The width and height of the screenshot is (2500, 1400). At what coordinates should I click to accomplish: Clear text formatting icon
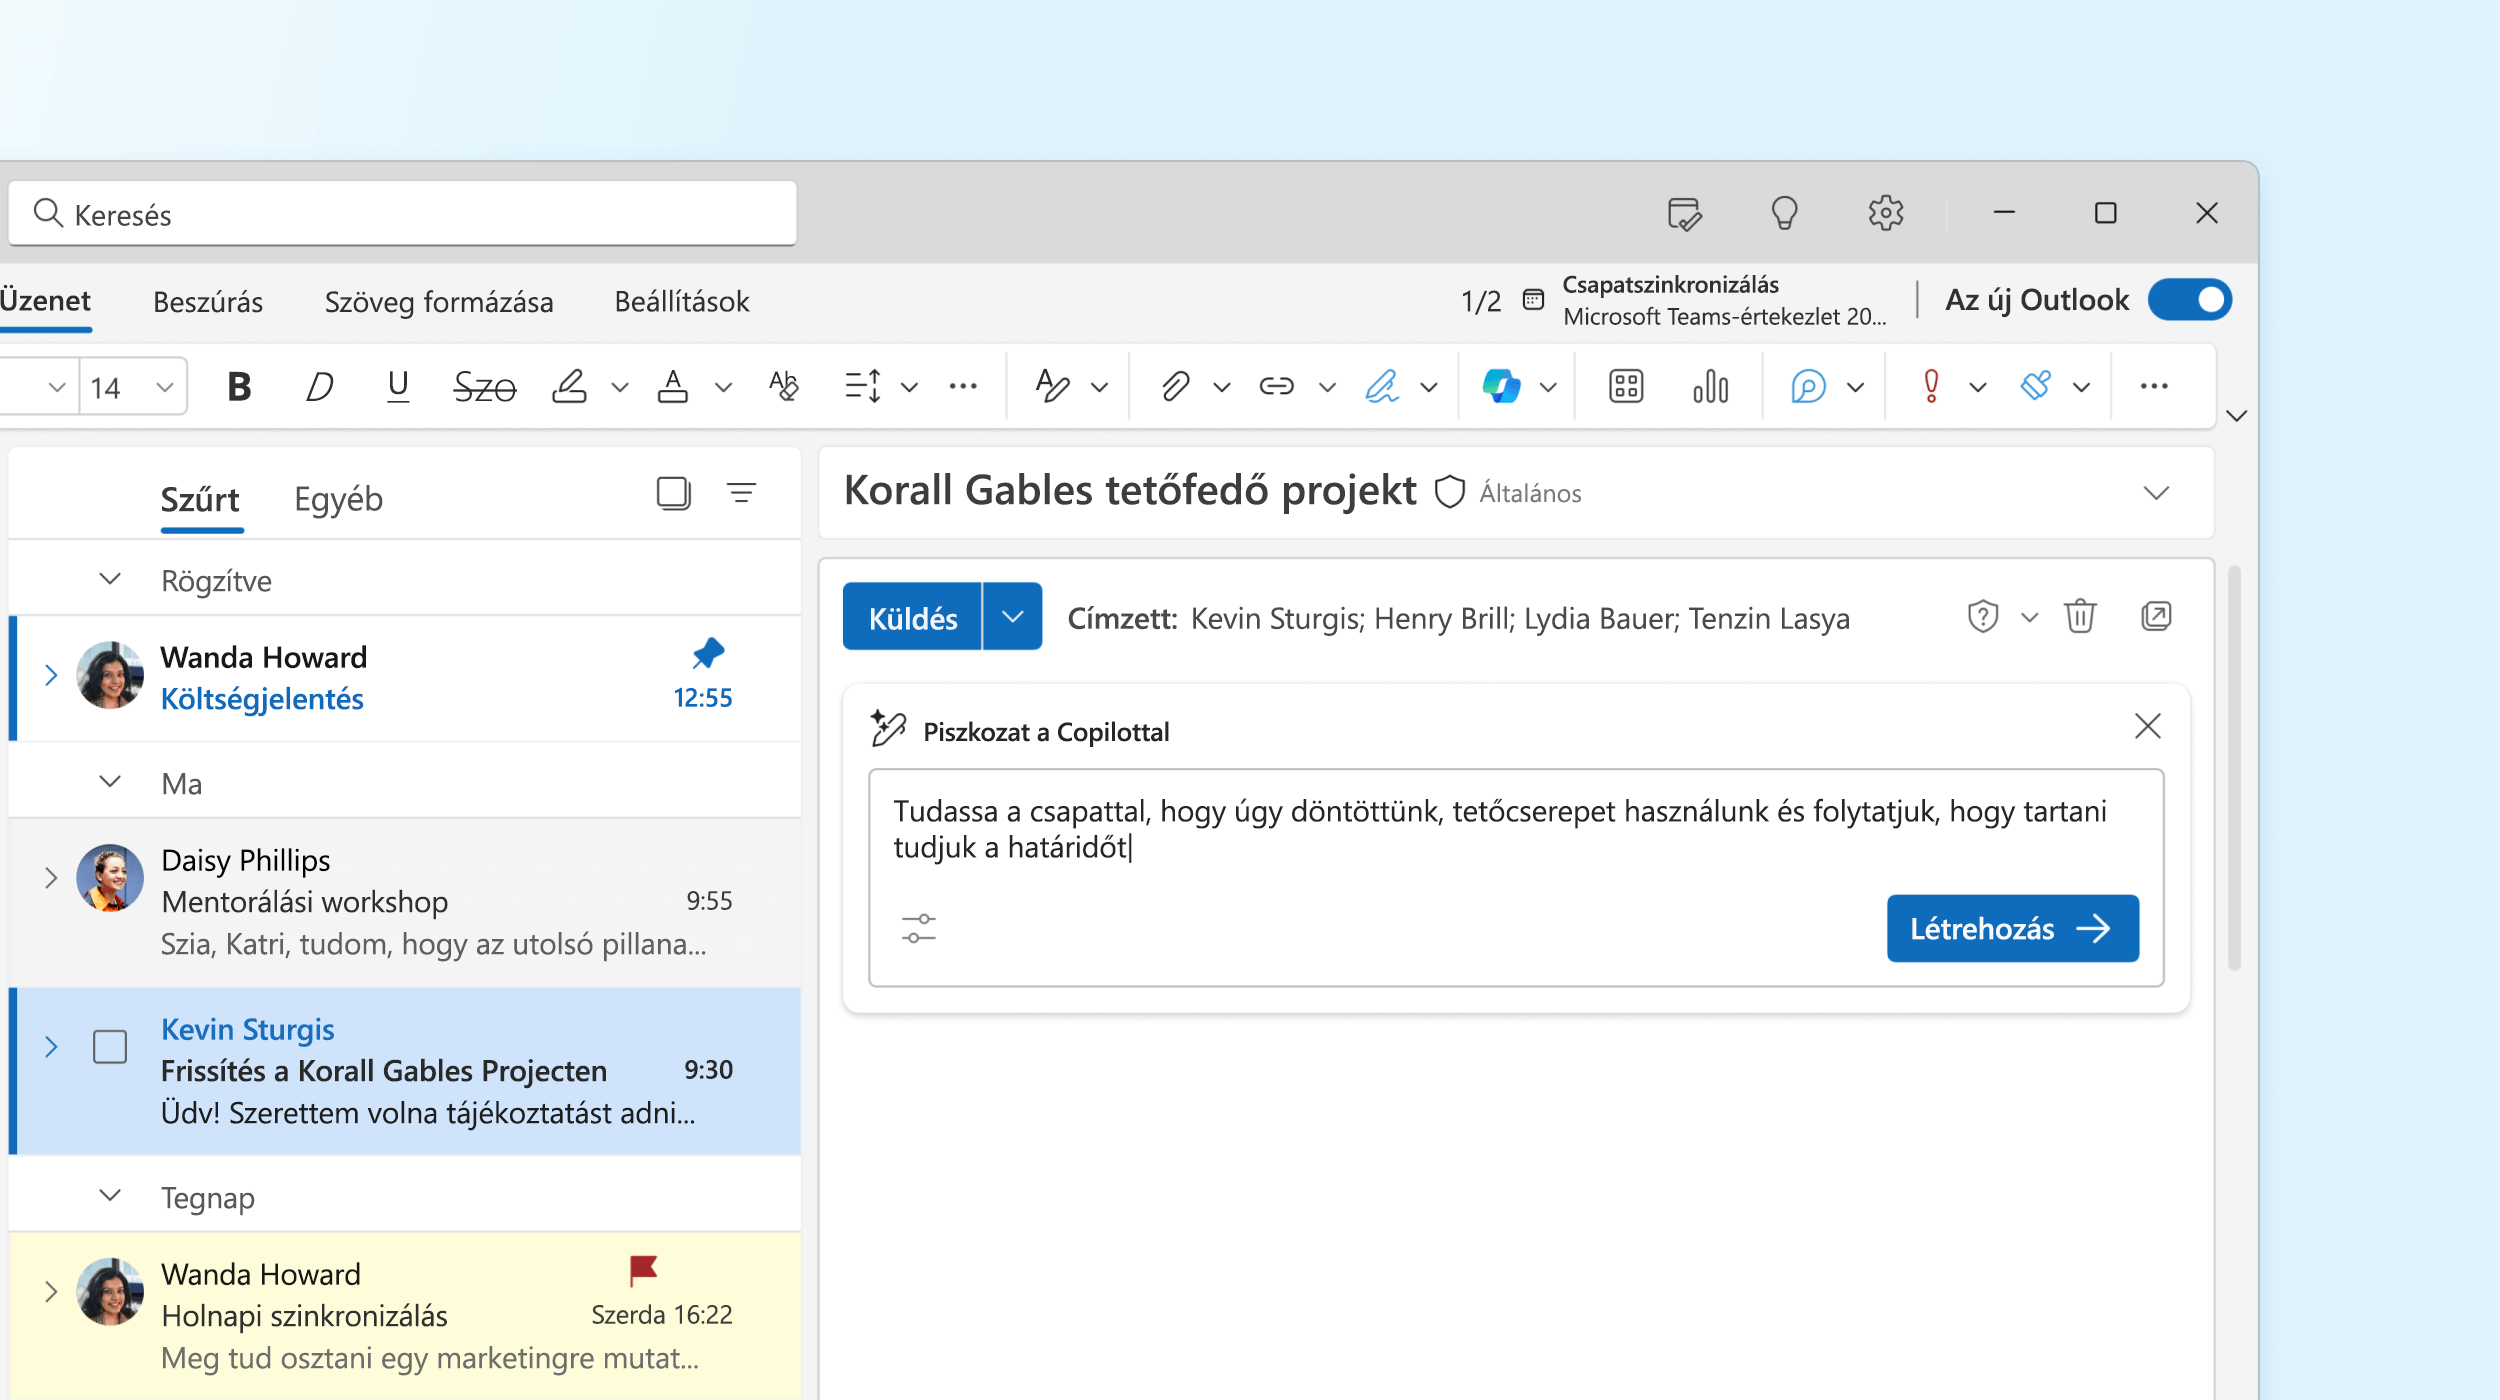(784, 386)
